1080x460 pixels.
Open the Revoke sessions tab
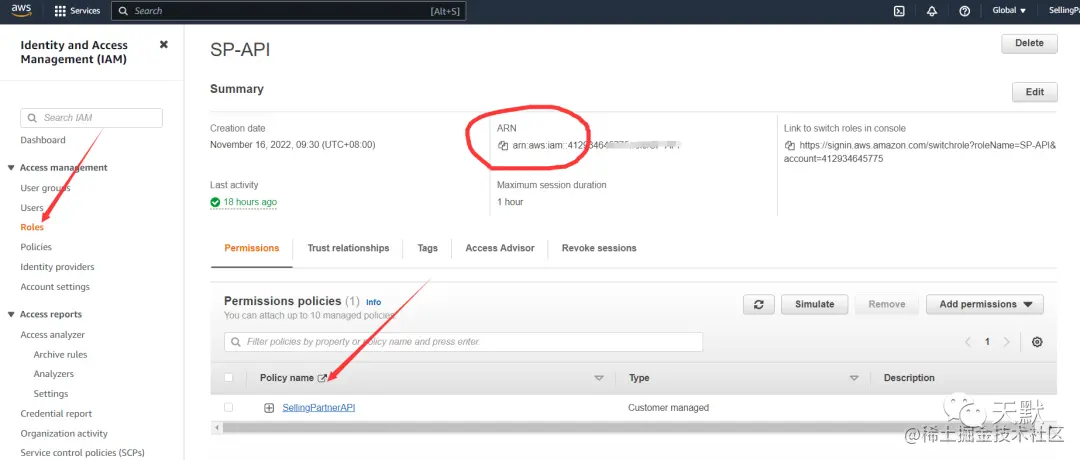click(599, 248)
